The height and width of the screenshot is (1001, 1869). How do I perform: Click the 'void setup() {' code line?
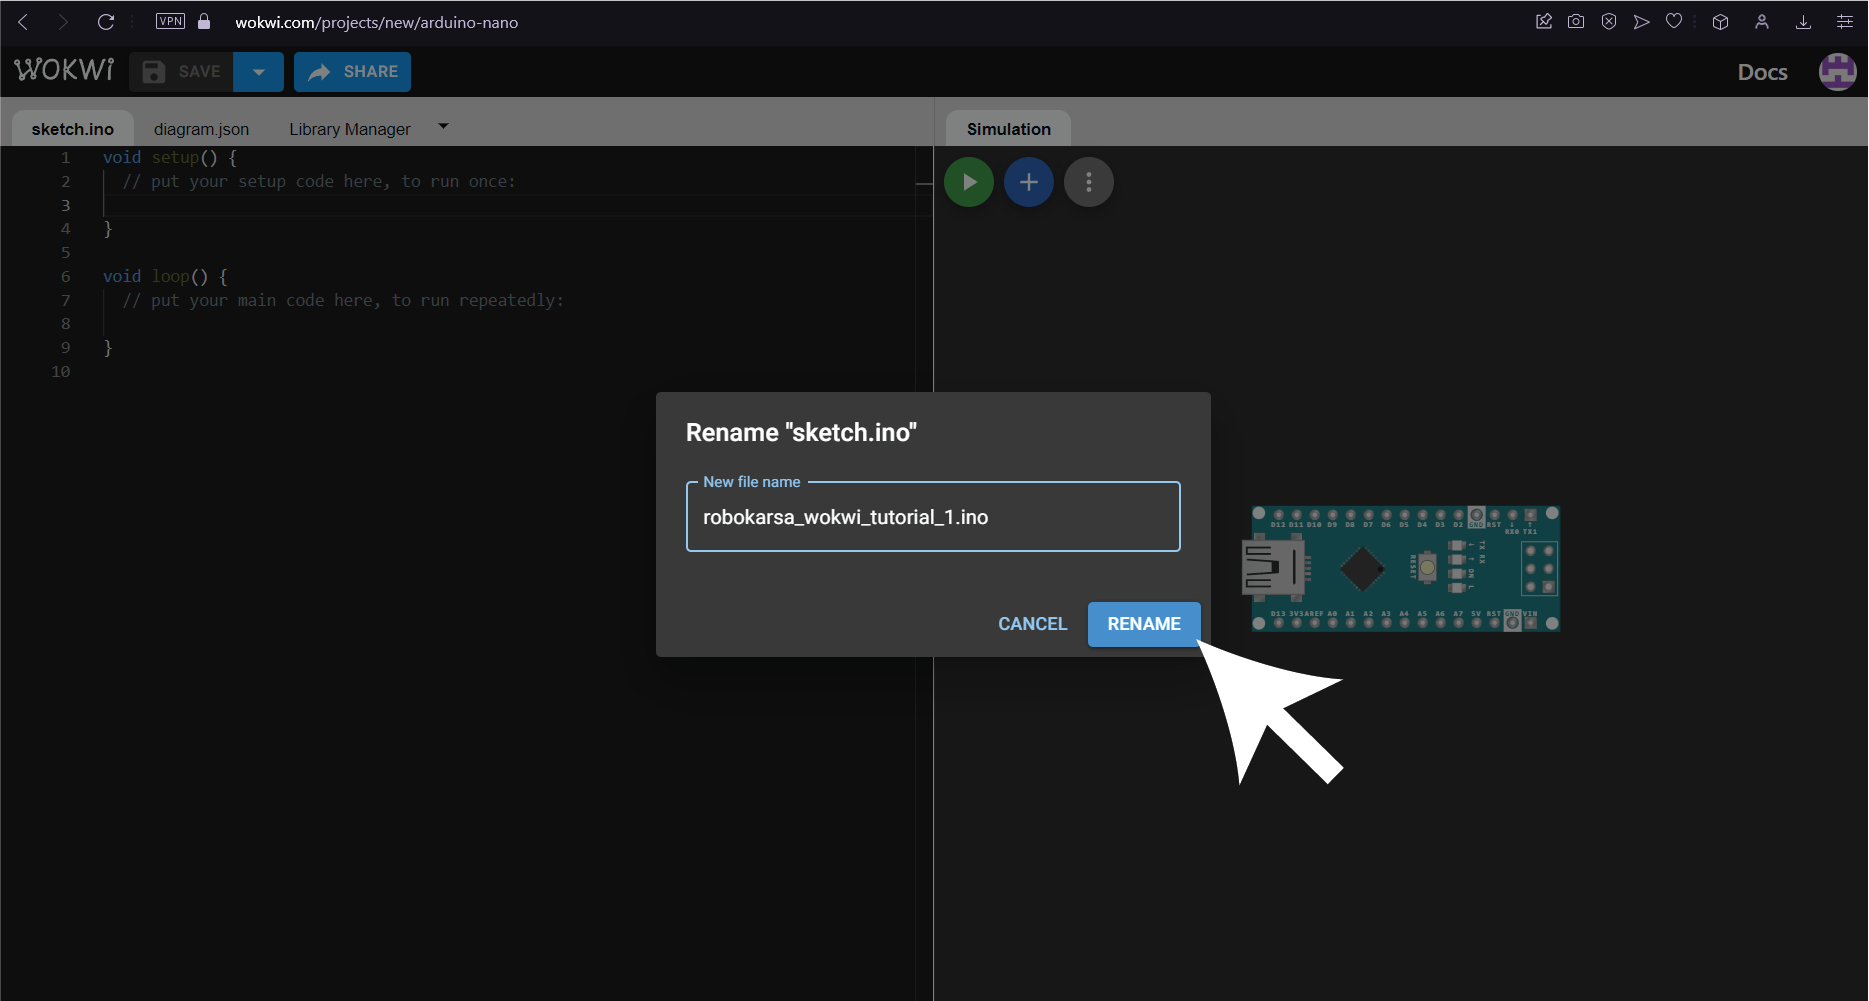click(x=170, y=157)
